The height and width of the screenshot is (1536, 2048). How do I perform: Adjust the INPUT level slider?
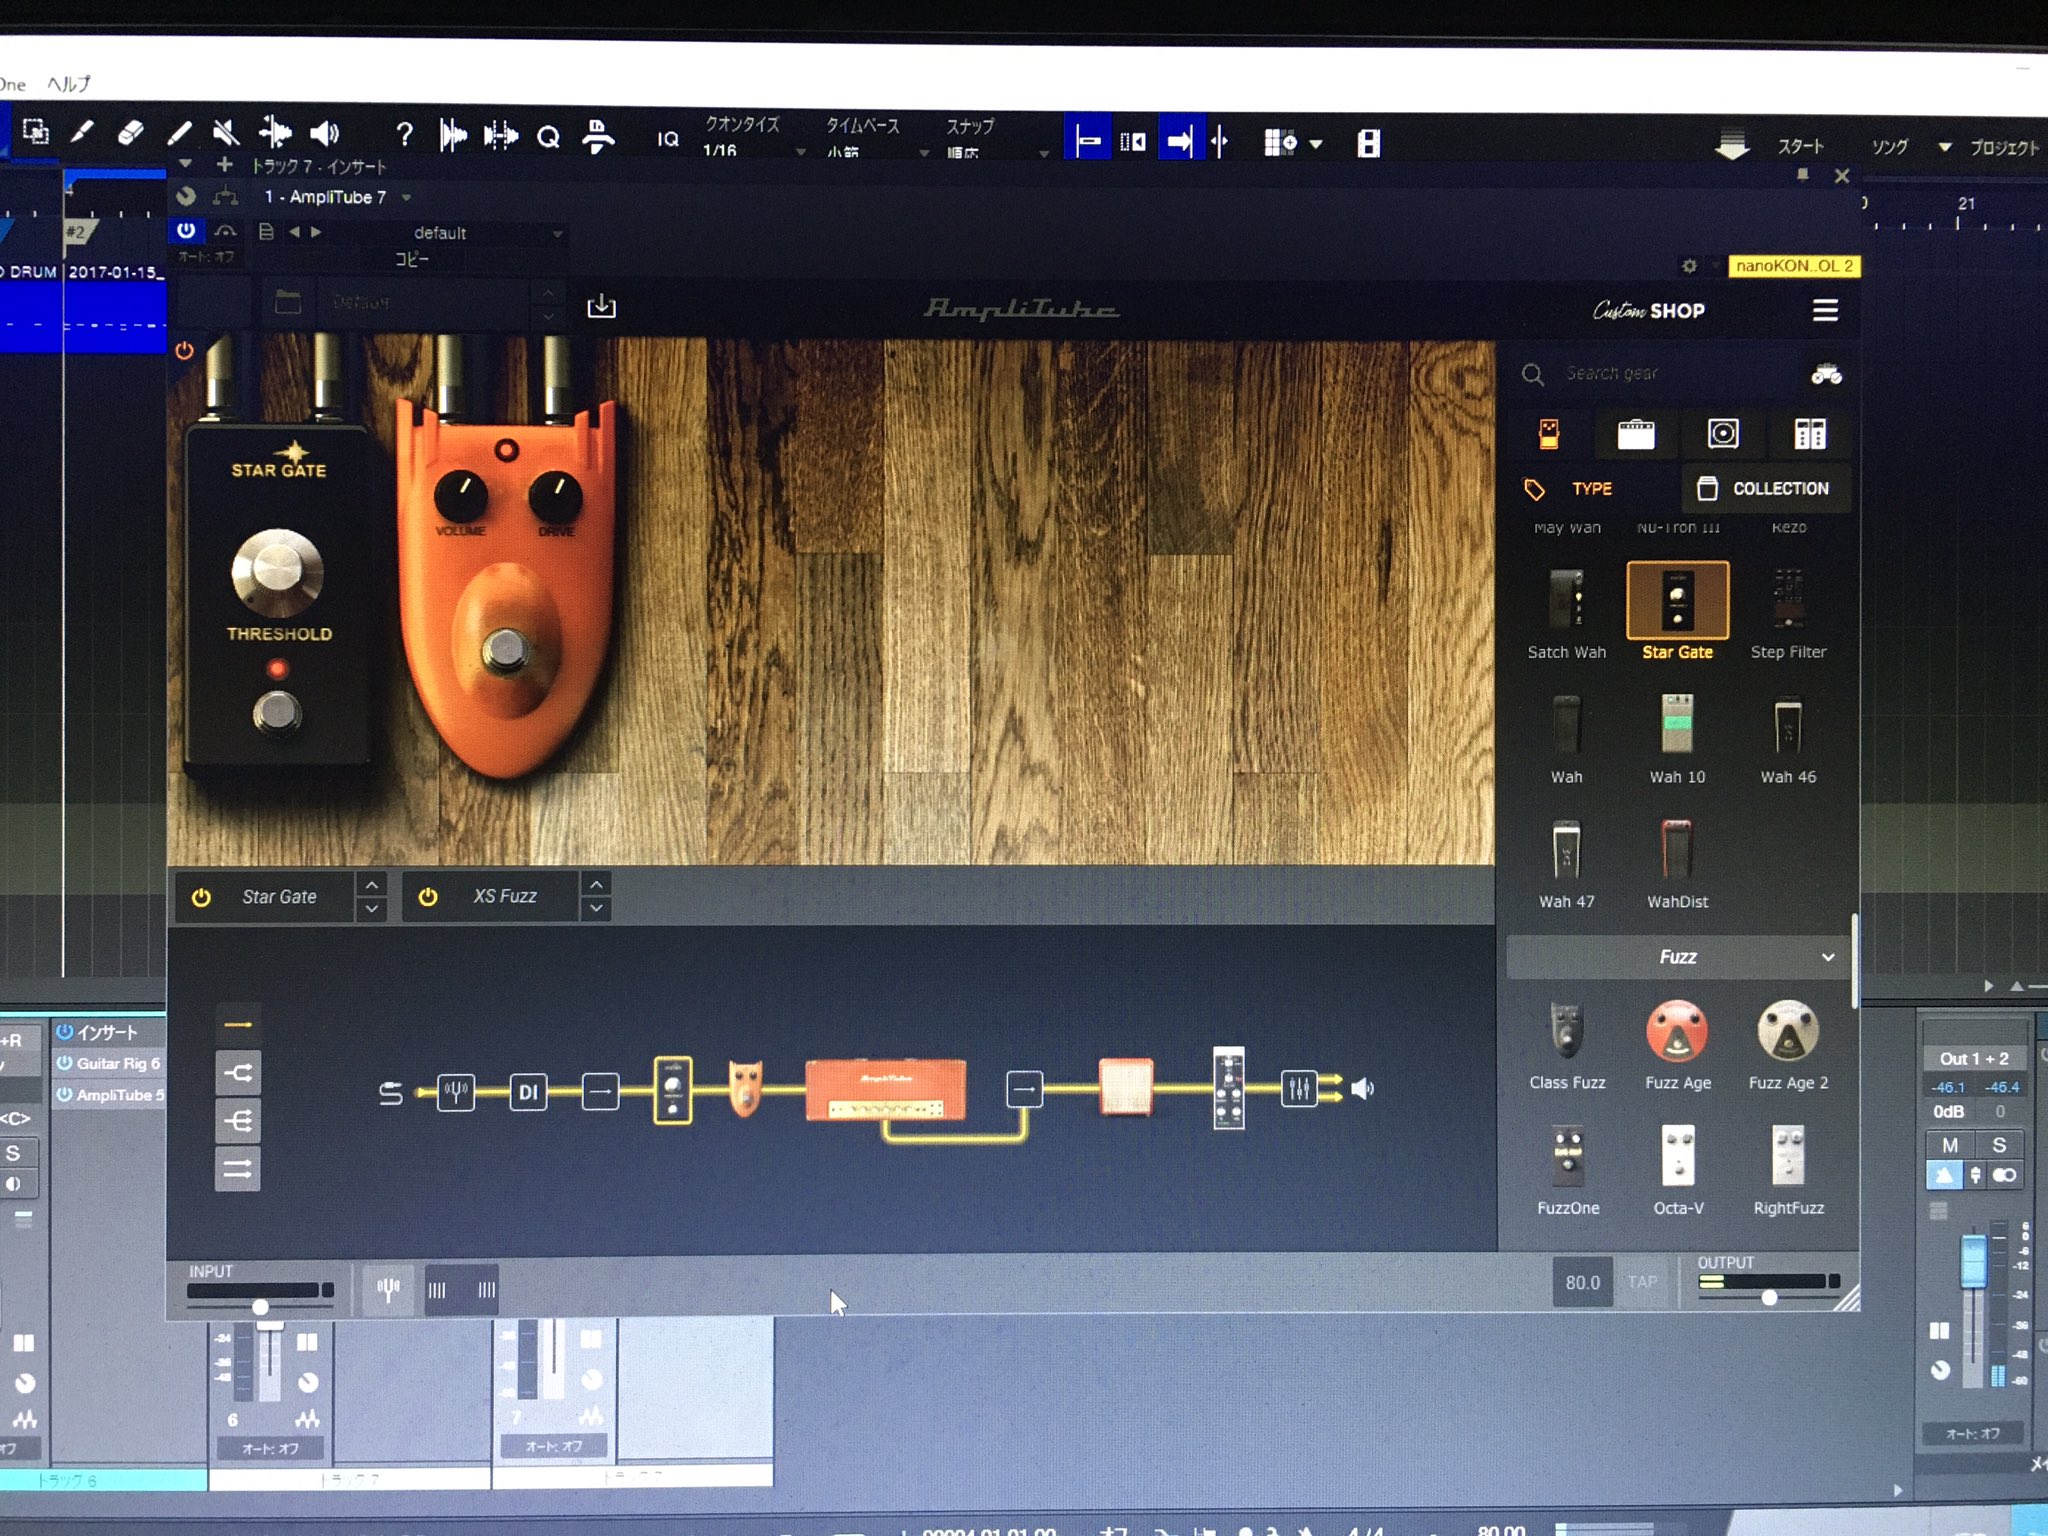260,1305
